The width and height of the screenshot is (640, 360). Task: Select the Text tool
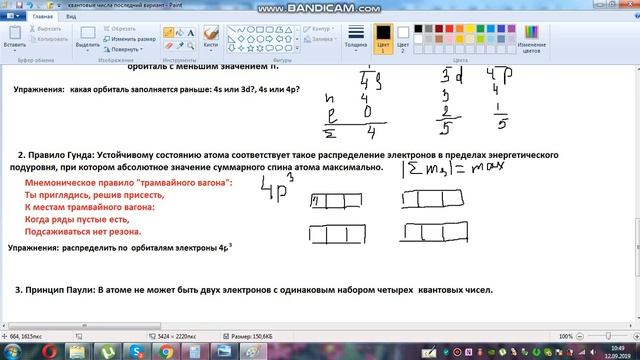click(x=191, y=33)
